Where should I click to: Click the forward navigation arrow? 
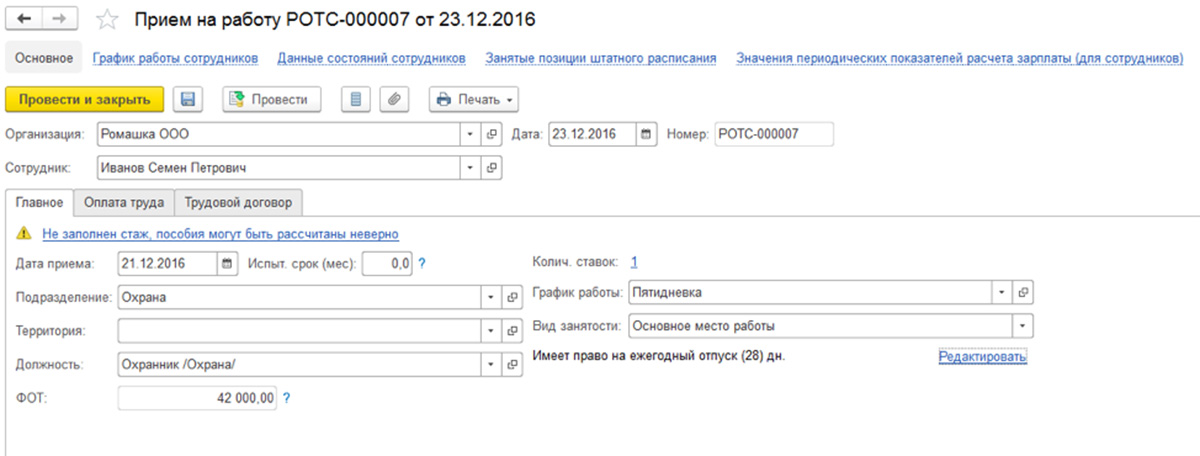point(59,20)
